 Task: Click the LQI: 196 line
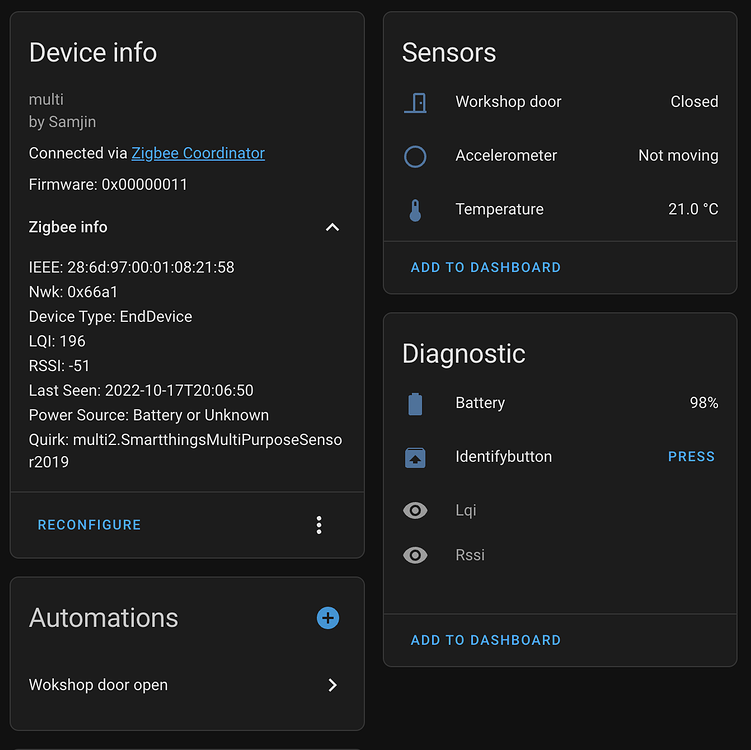(x=57, y=341)
